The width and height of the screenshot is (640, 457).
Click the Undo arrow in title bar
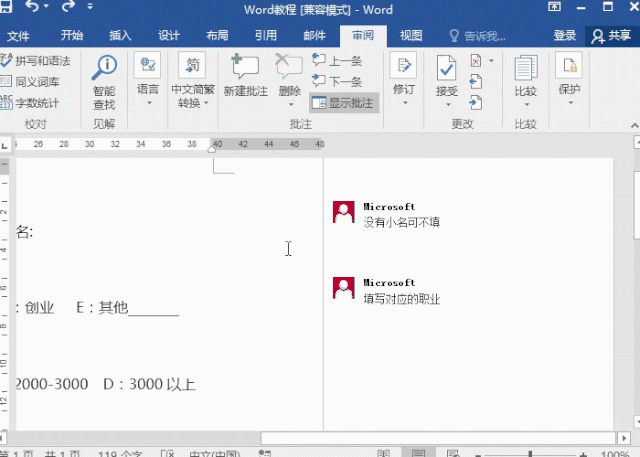tap(33, 6)
